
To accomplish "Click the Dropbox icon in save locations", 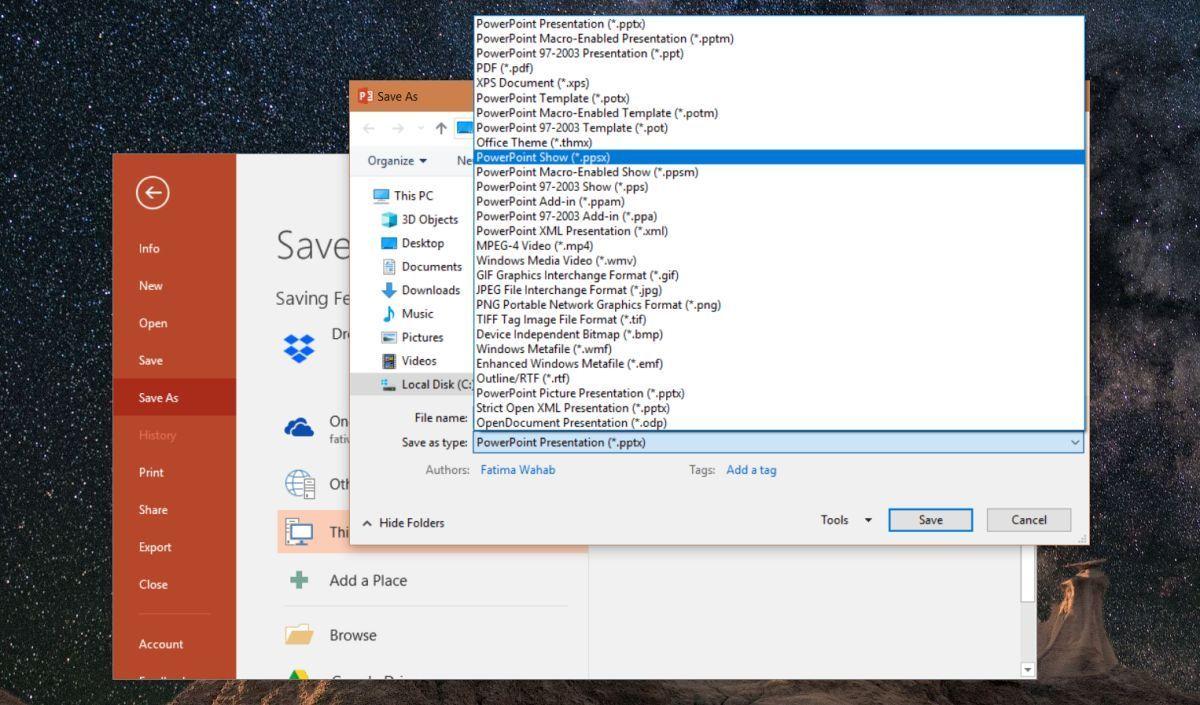I will pyautogui.click(x=299, y=347).
